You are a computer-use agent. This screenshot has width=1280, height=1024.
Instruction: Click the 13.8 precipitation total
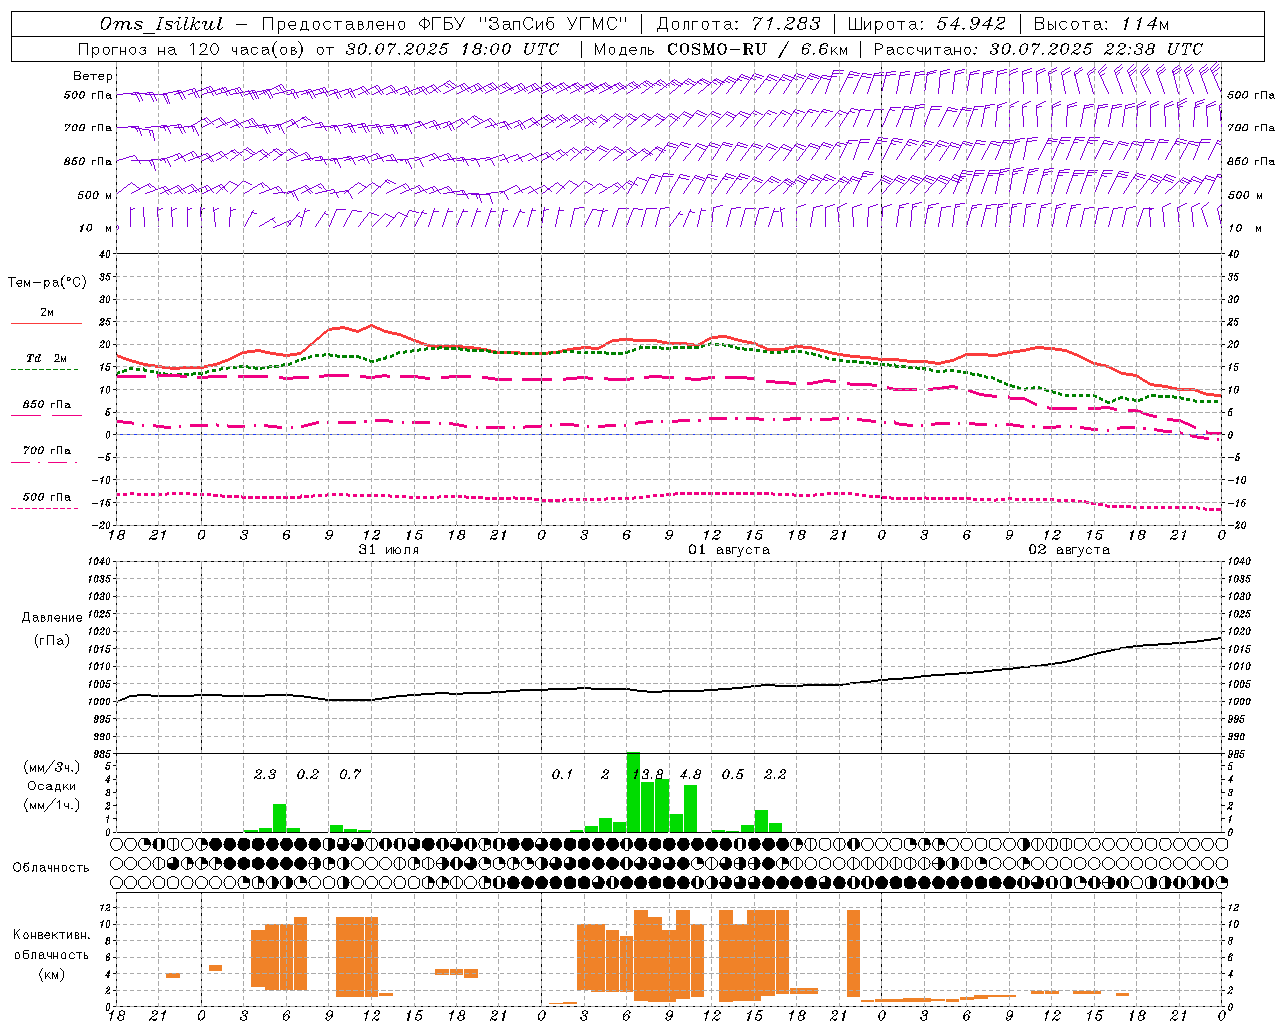click(648, 775)
